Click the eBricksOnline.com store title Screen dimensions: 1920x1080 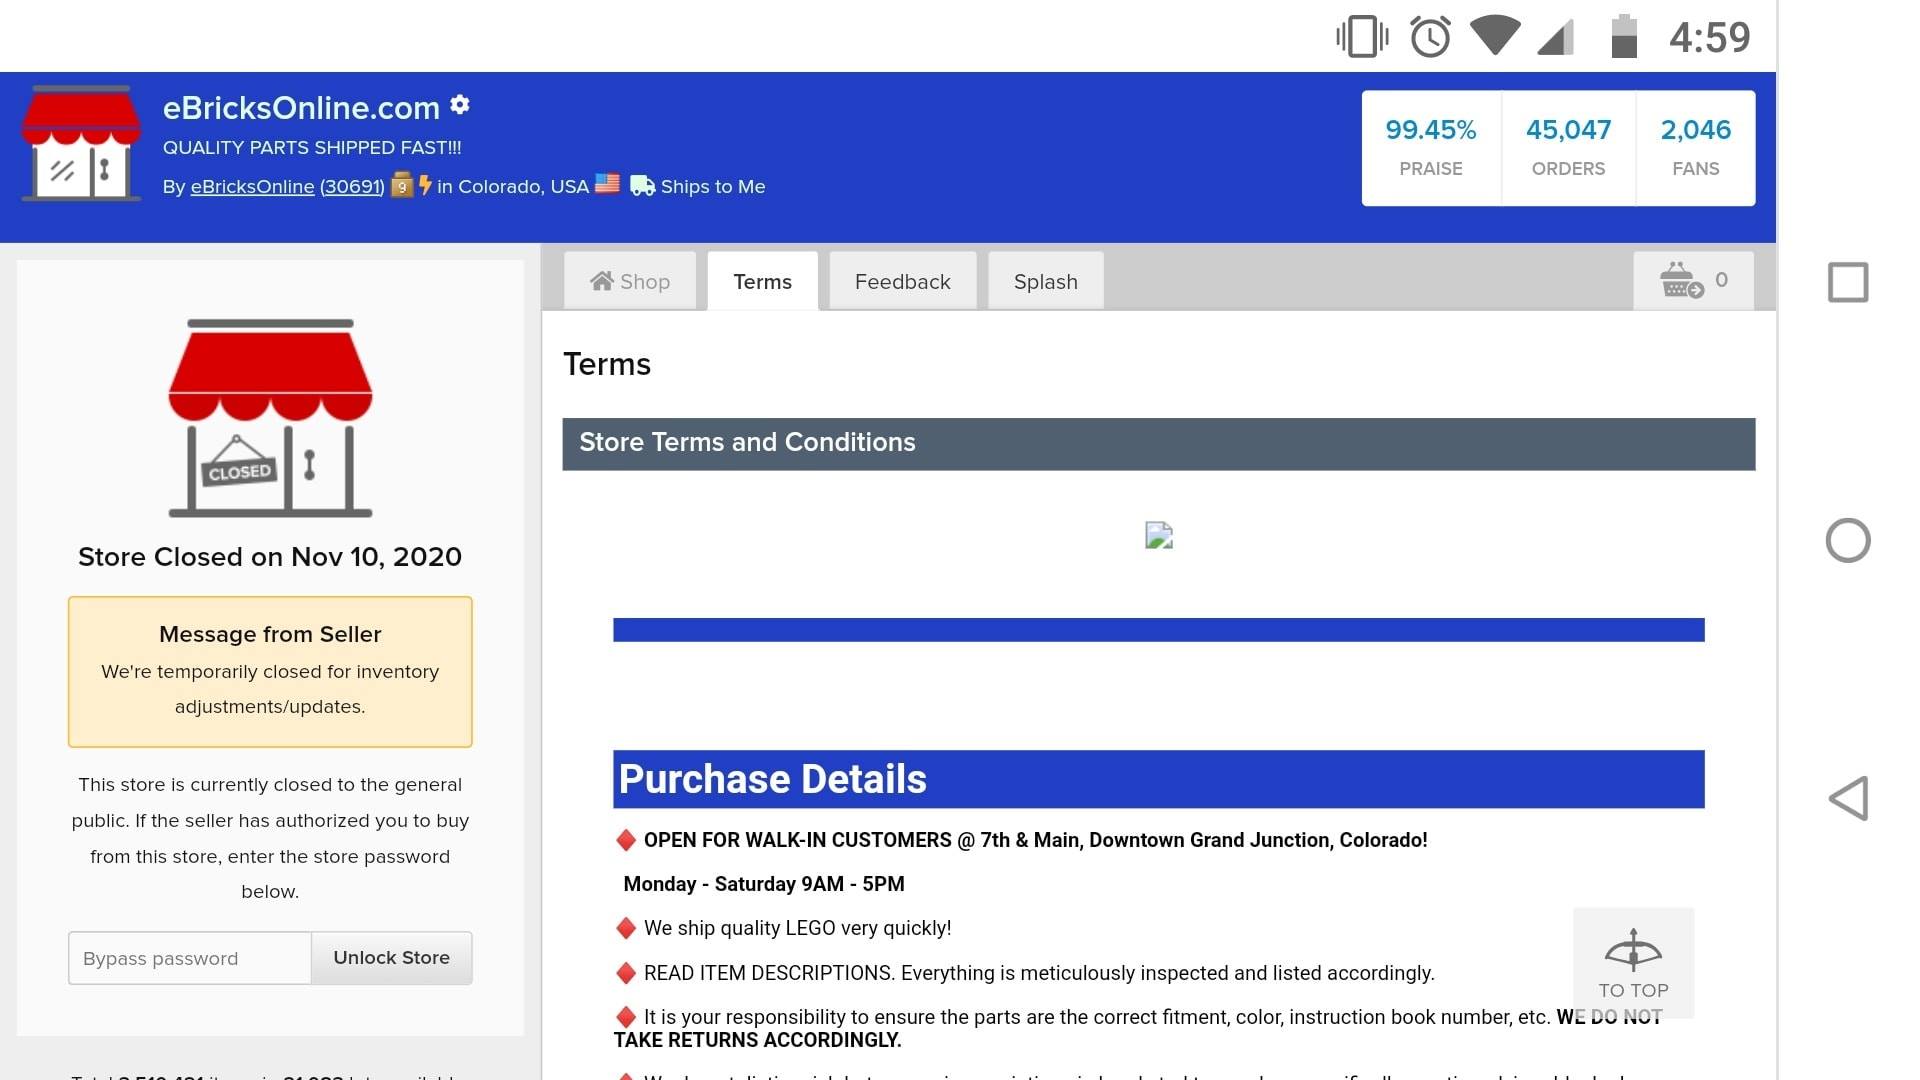[x=301, y=107]
